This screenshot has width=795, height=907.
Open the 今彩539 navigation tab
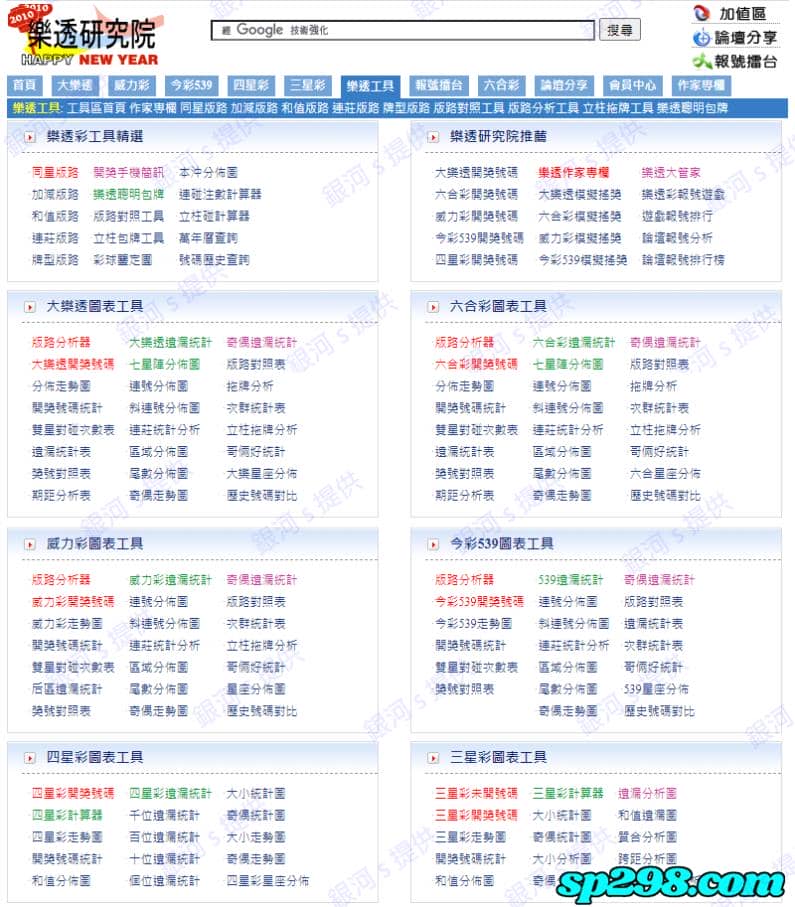191,86
